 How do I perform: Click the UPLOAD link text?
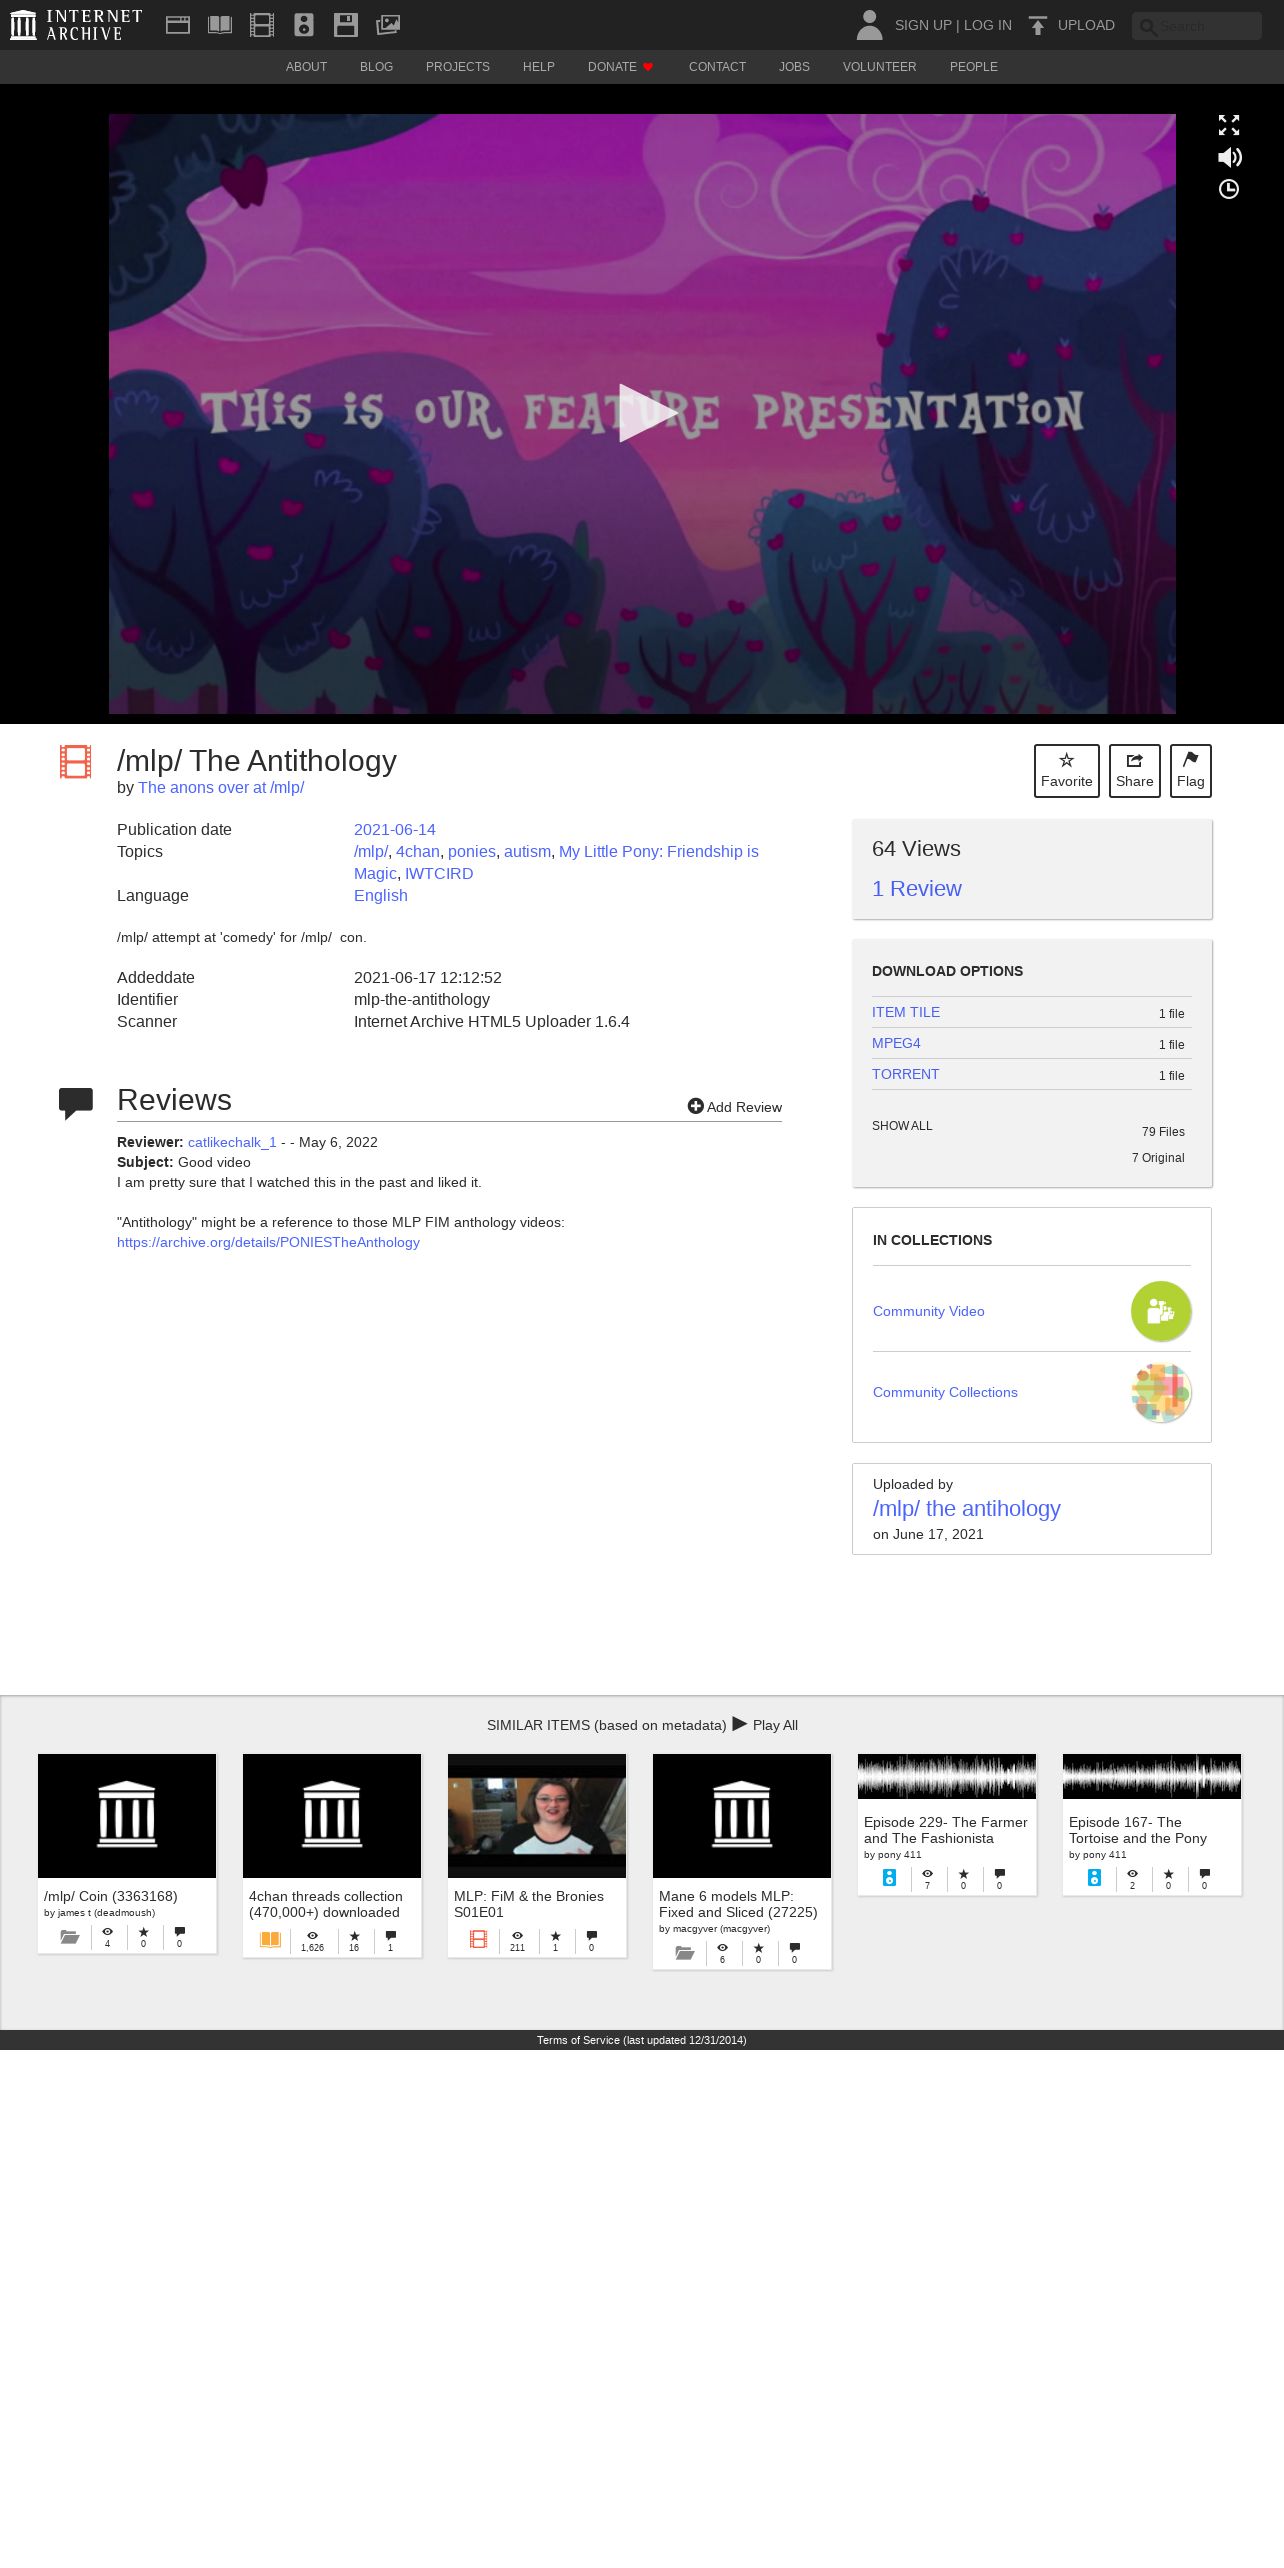point(1086,25)
